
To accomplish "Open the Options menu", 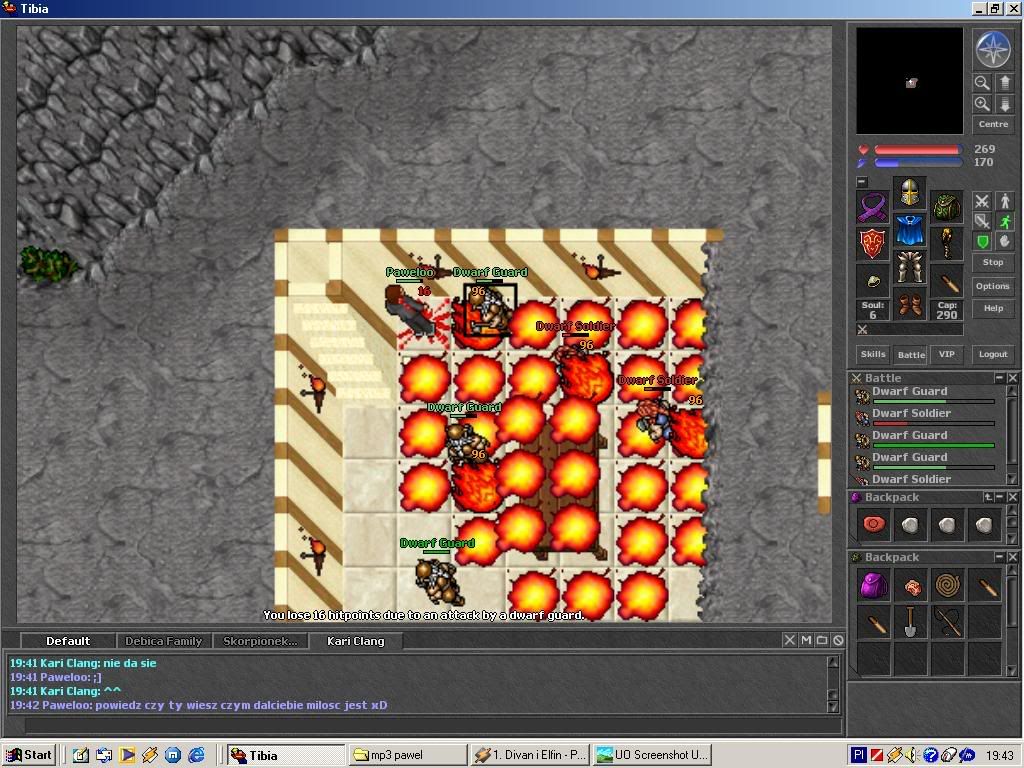I will click(x=993, y=286).
